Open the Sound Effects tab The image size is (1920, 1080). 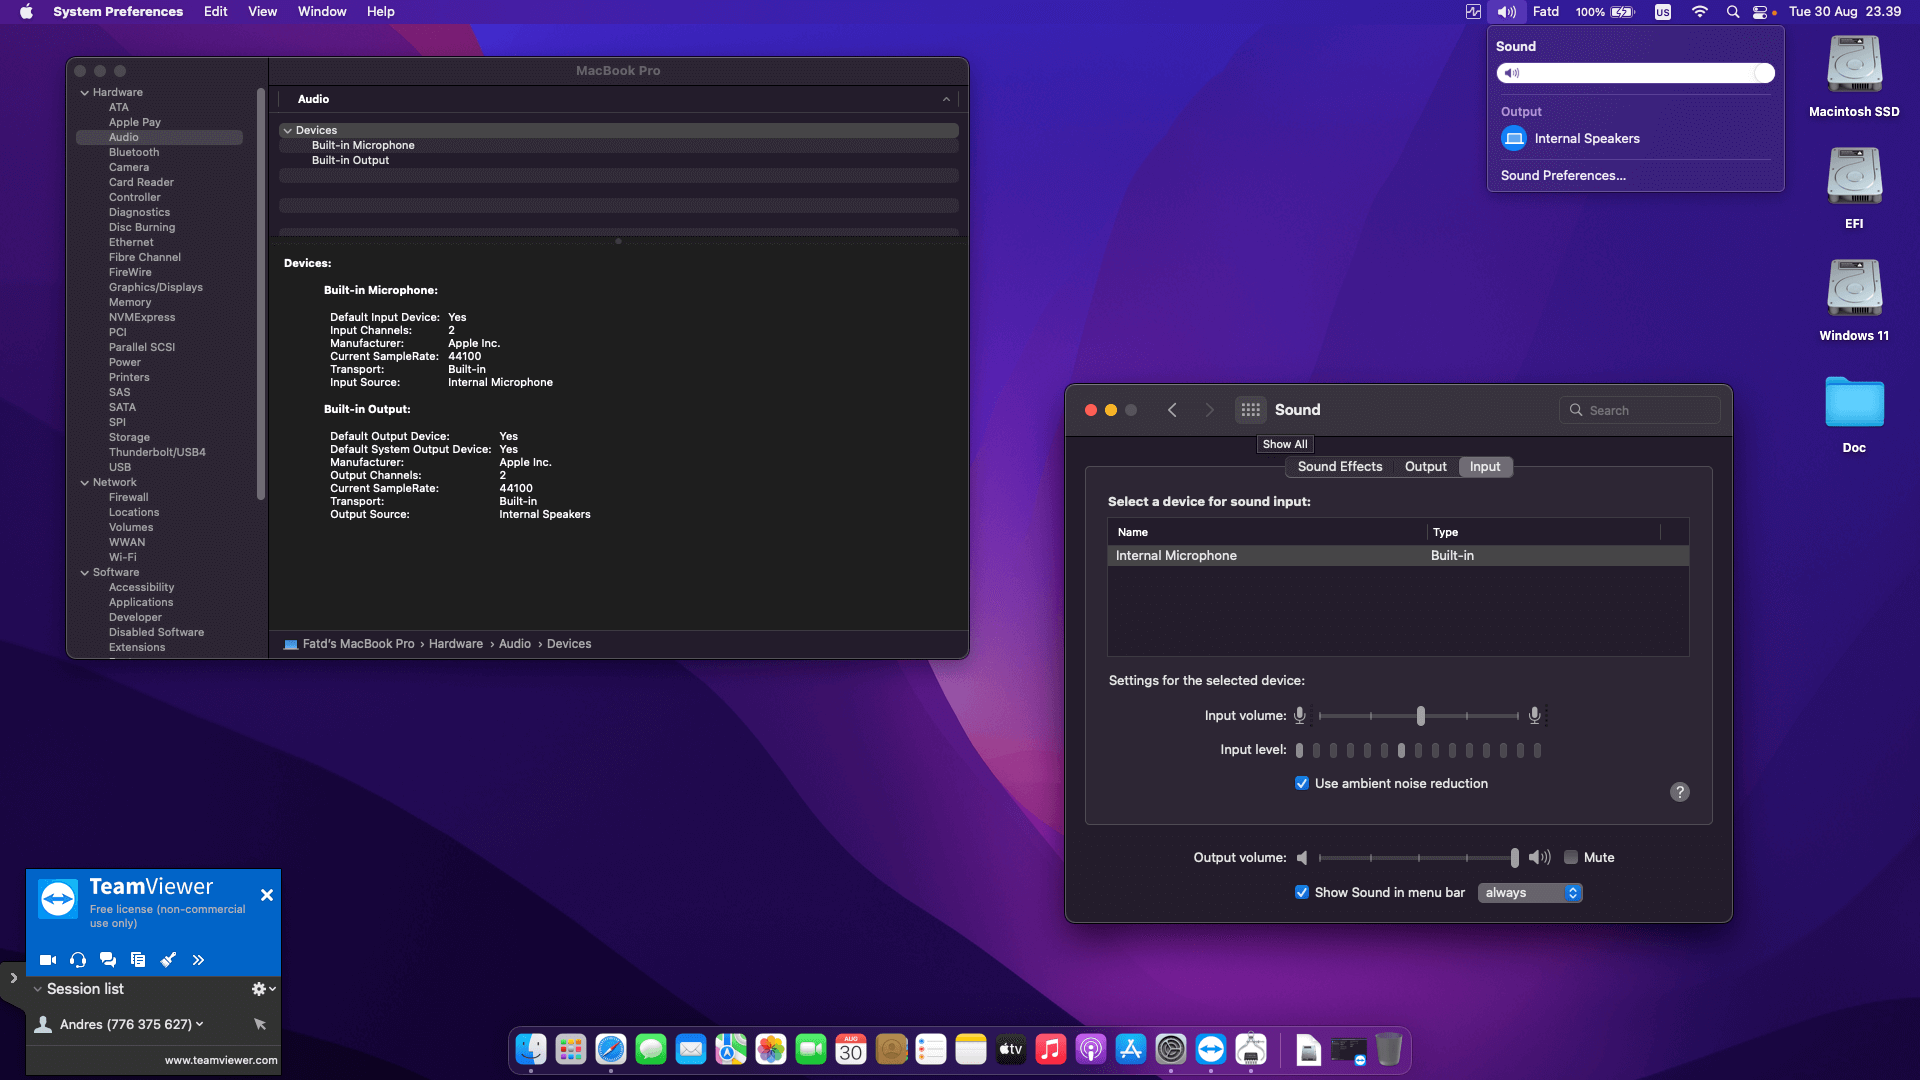coord(1339,467)
